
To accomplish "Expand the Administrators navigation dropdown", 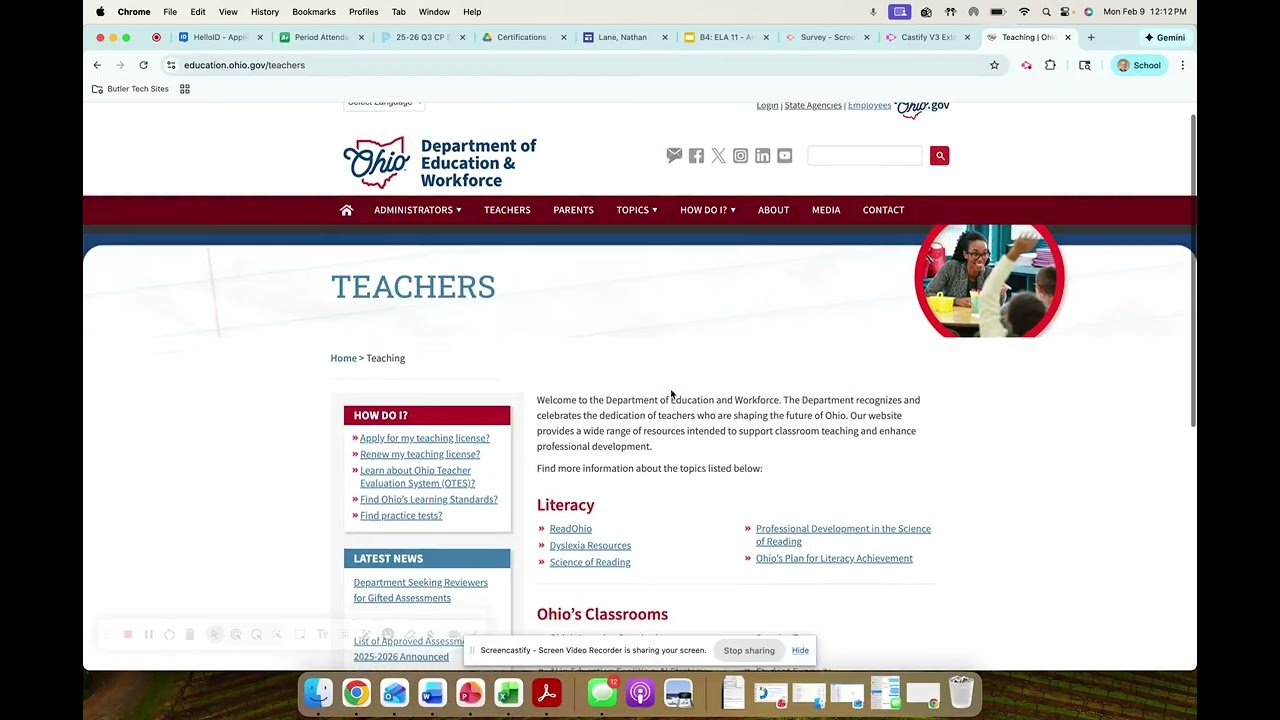I will point(417,210).
